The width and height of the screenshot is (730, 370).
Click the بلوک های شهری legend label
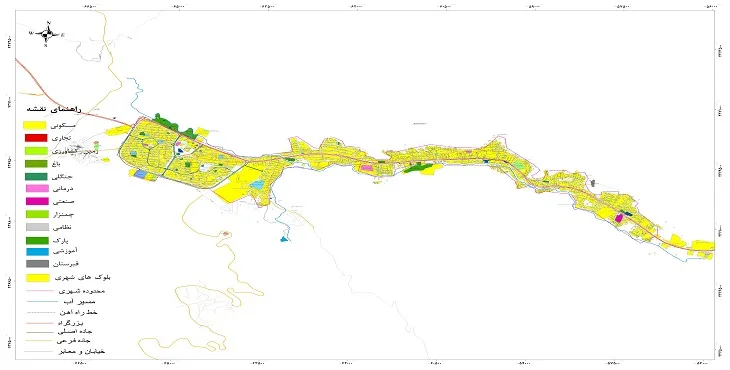(x=82, y=277)
